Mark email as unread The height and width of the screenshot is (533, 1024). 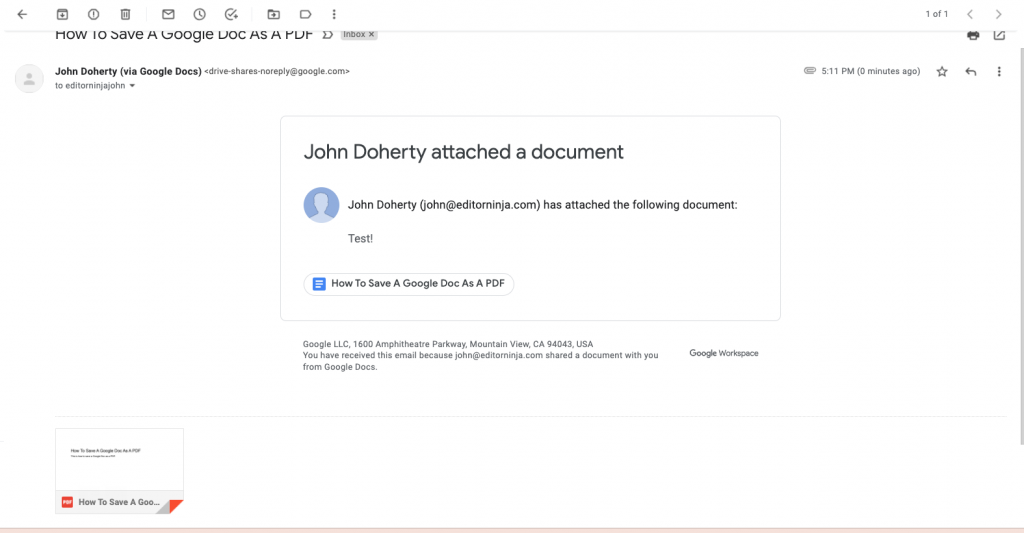[x=168, y=14]
